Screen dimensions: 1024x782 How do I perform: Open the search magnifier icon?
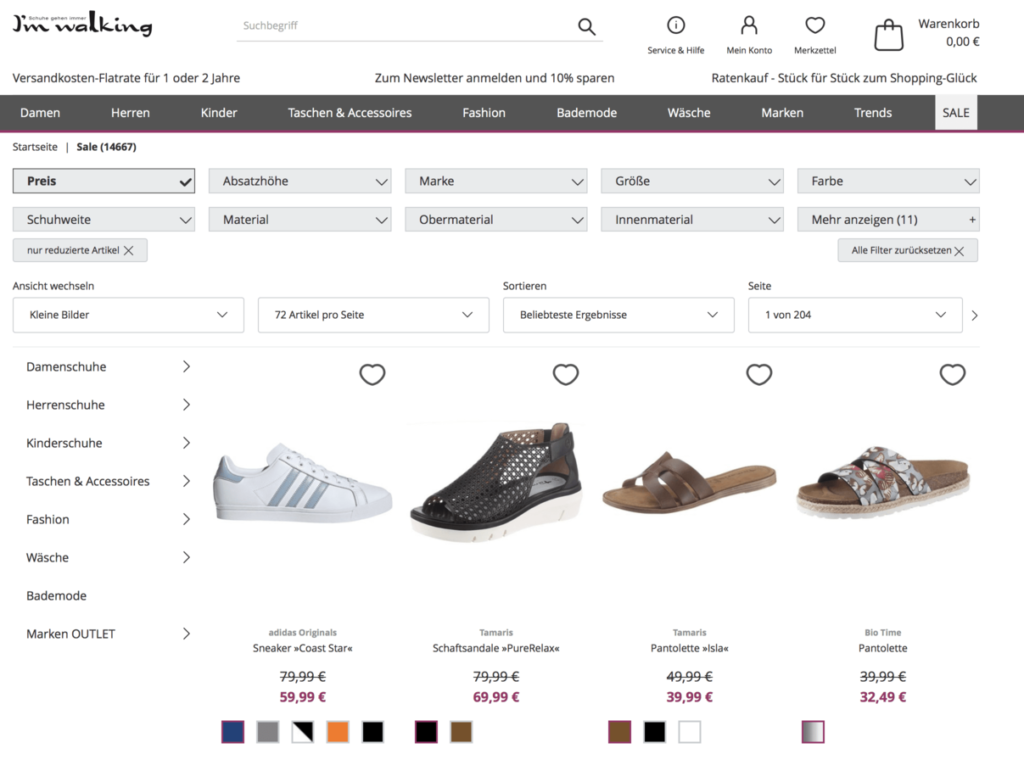pos(587,26)
